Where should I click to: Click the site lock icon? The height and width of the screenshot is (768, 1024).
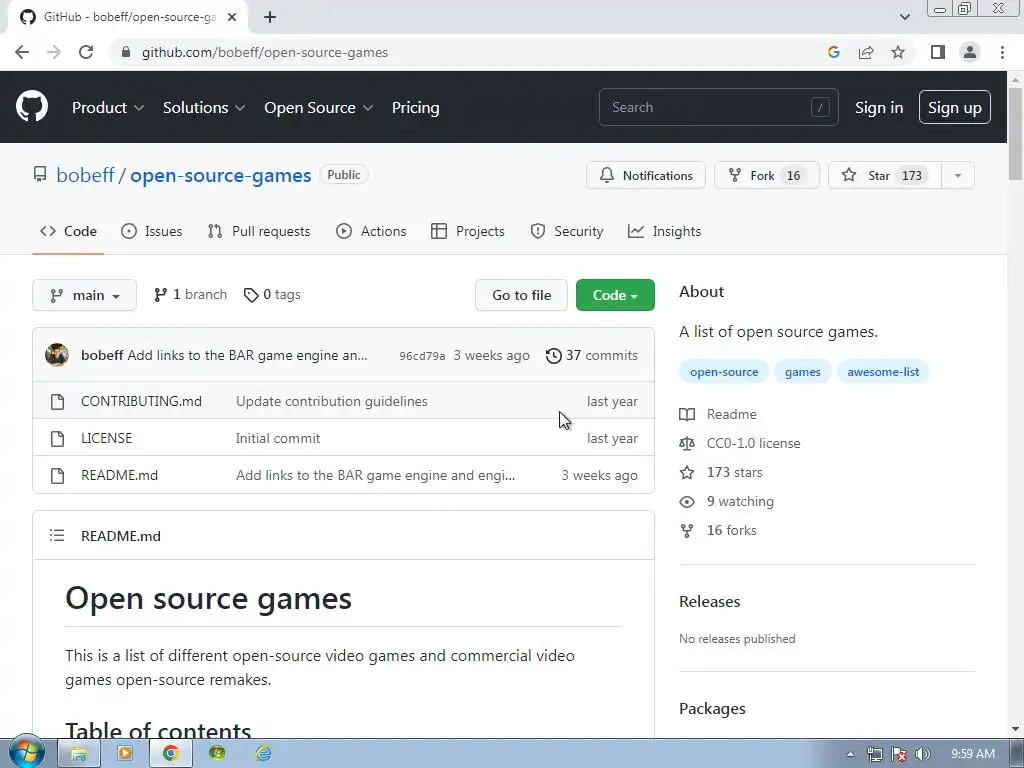[126, 52]
